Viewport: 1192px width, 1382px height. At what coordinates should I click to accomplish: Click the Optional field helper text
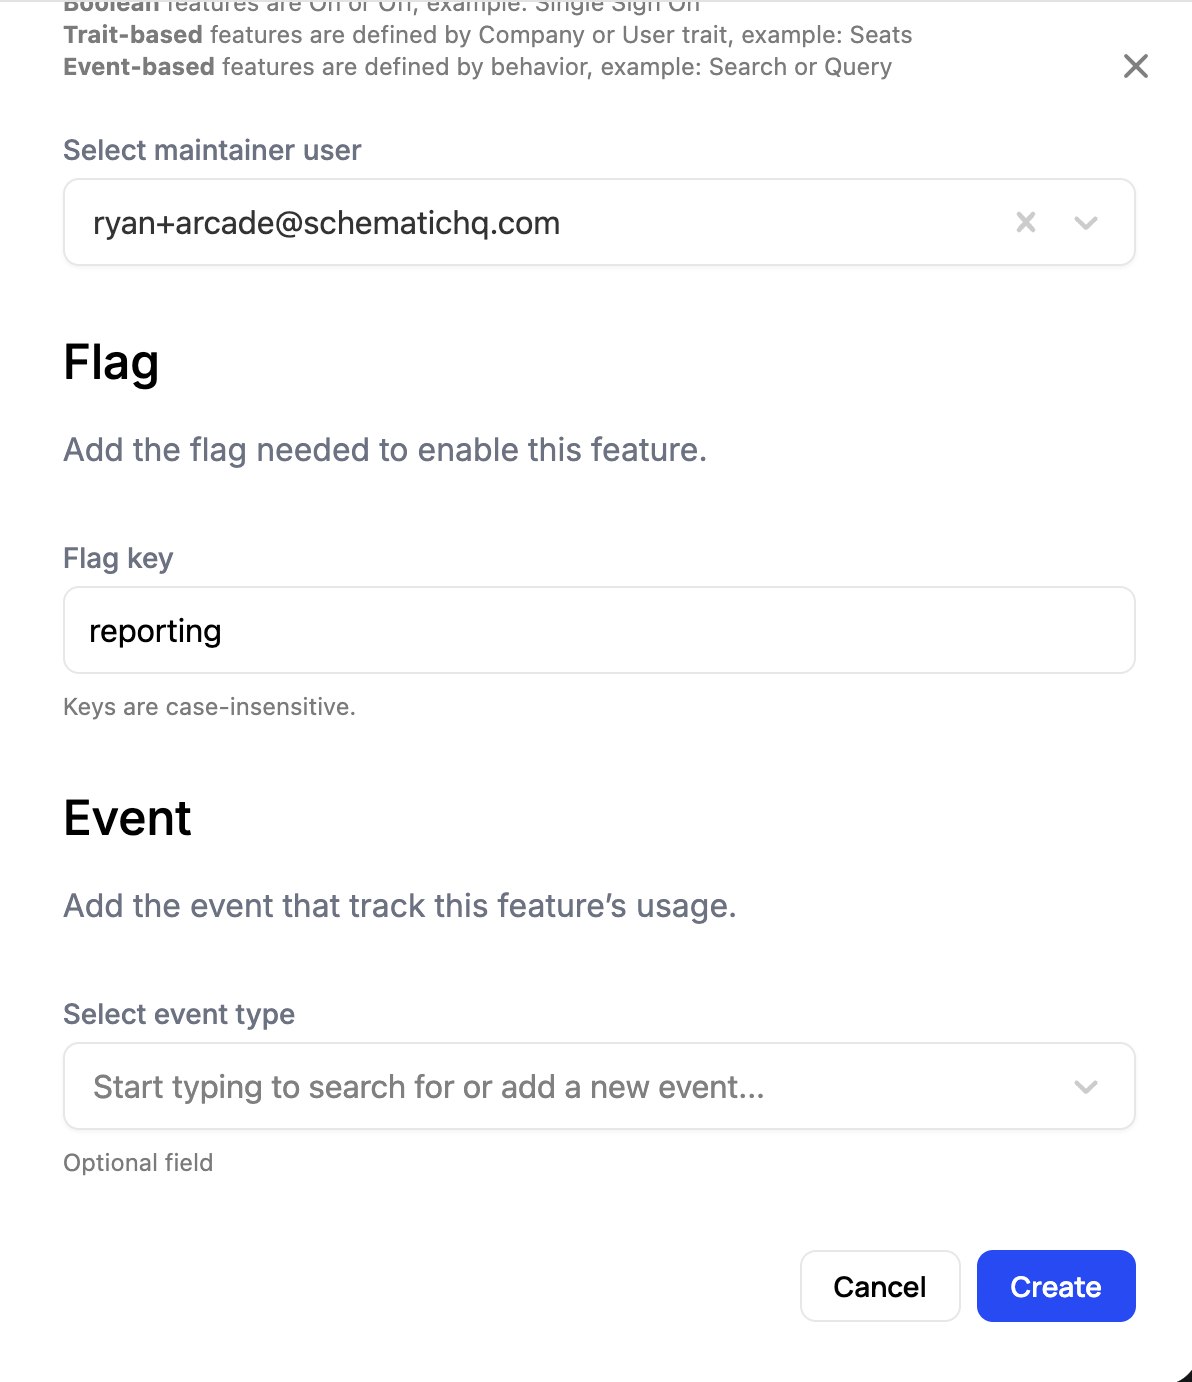(x=138, y=1163)
